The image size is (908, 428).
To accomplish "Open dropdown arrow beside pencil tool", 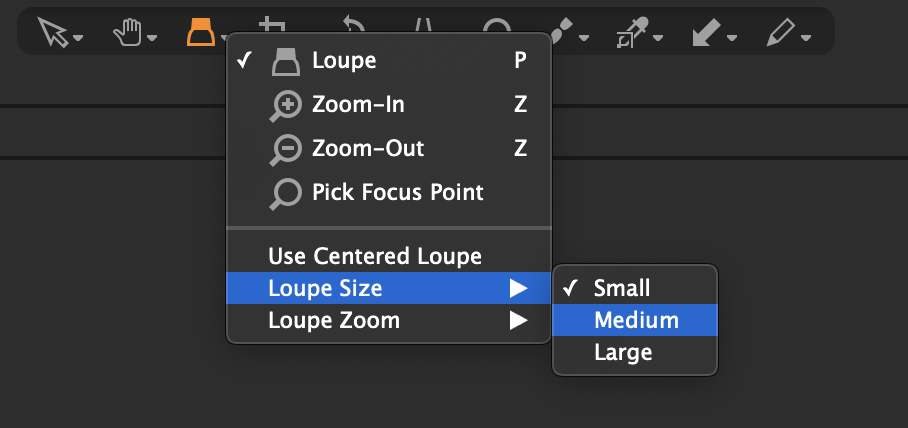I will (806, 38).
